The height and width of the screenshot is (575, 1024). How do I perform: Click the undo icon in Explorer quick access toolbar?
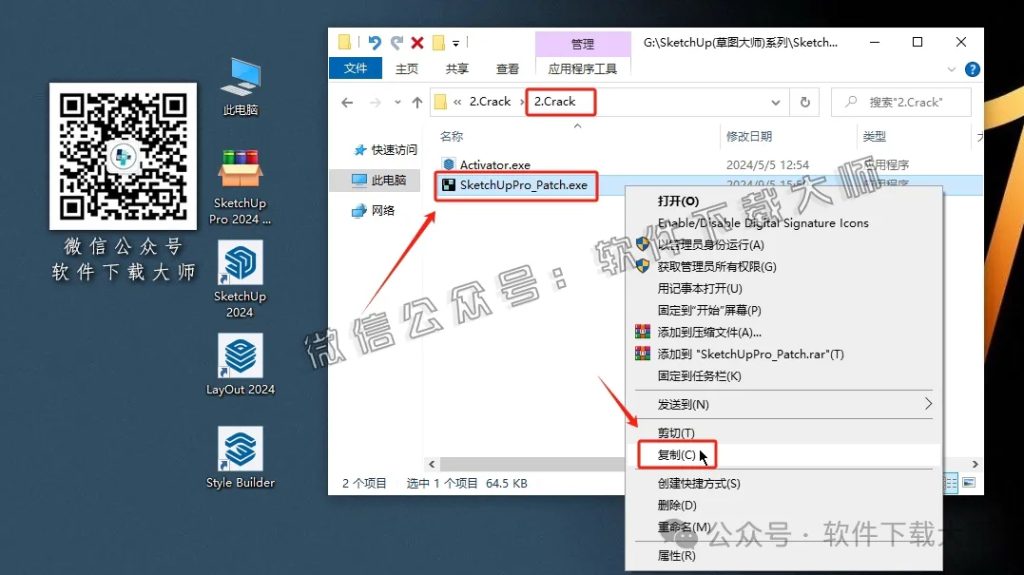coord(374,43)
